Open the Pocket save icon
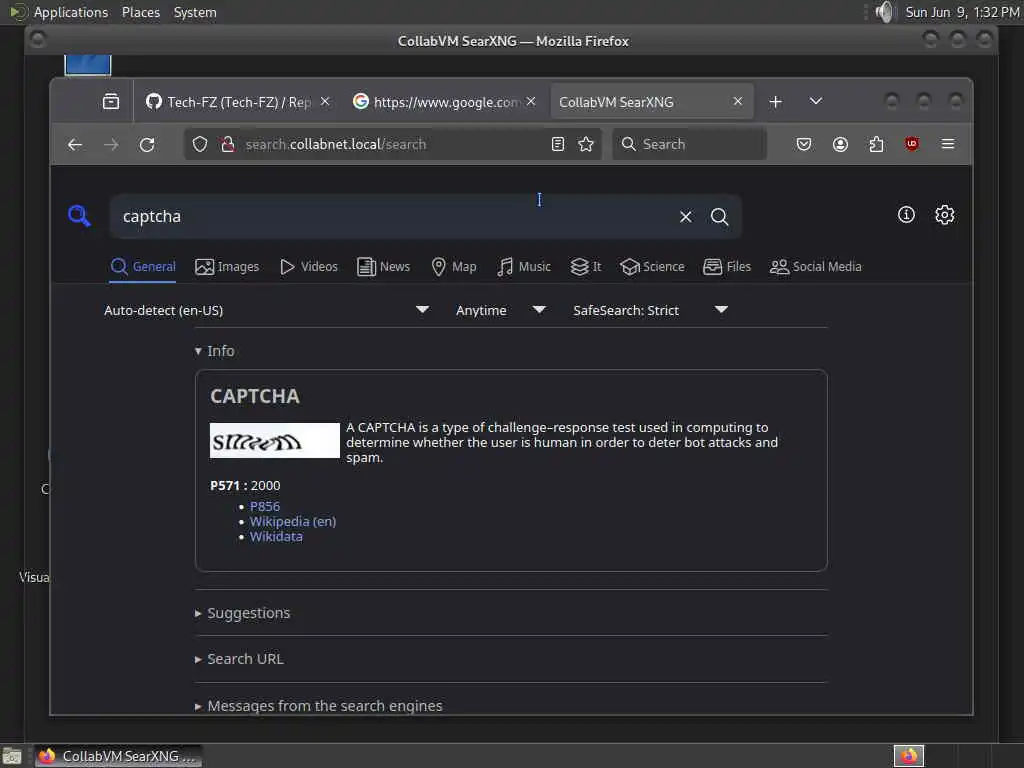The height and width of the screenshot is (768, 1024). point(804,144)
